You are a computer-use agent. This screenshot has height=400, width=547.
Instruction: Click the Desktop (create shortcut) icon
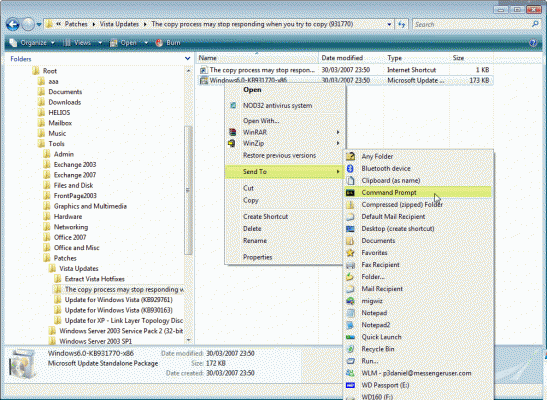350,229
